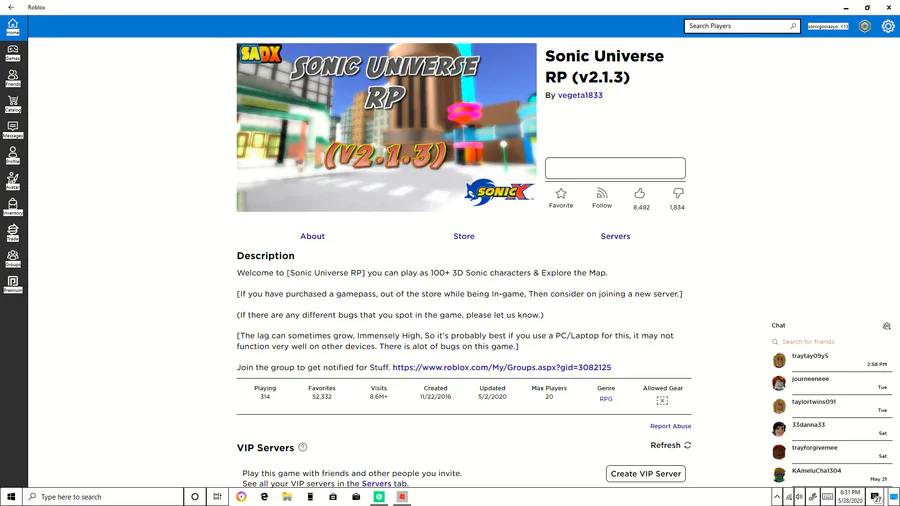Open Messages in the sidebar
Viewport: 900px width, 506px height.
tap(13, 130)
